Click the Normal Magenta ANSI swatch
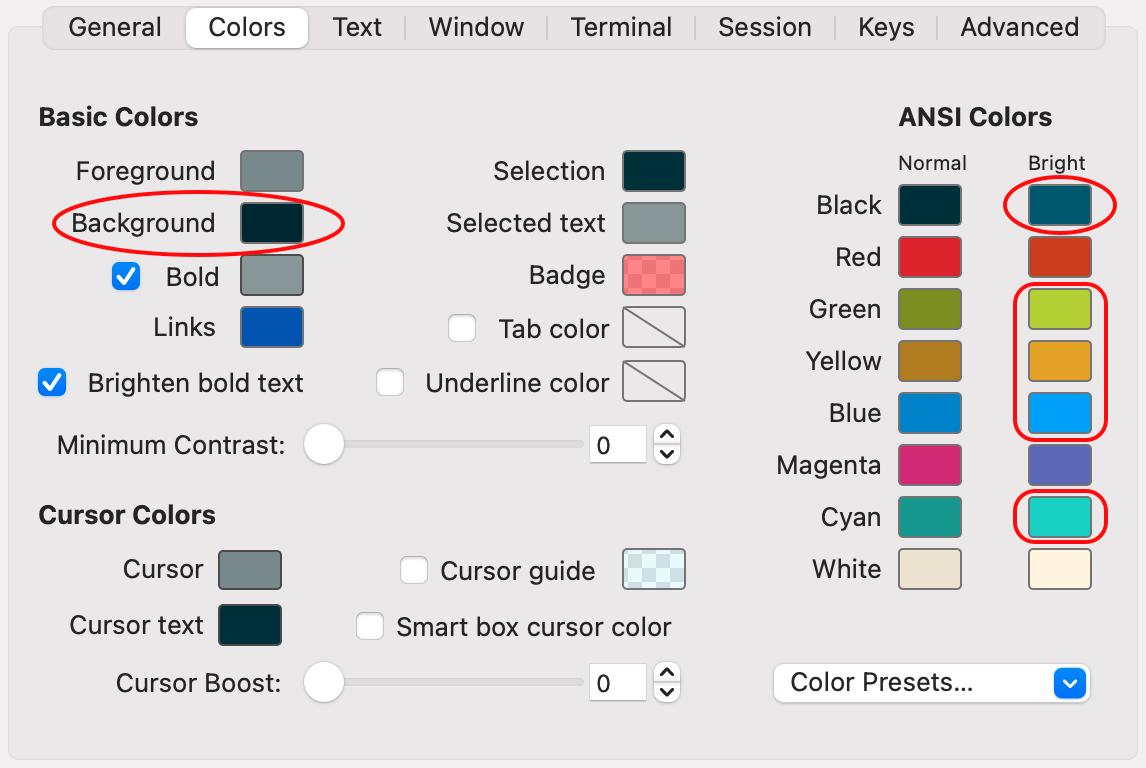The image size is (1146, 768). click(930, 465)
